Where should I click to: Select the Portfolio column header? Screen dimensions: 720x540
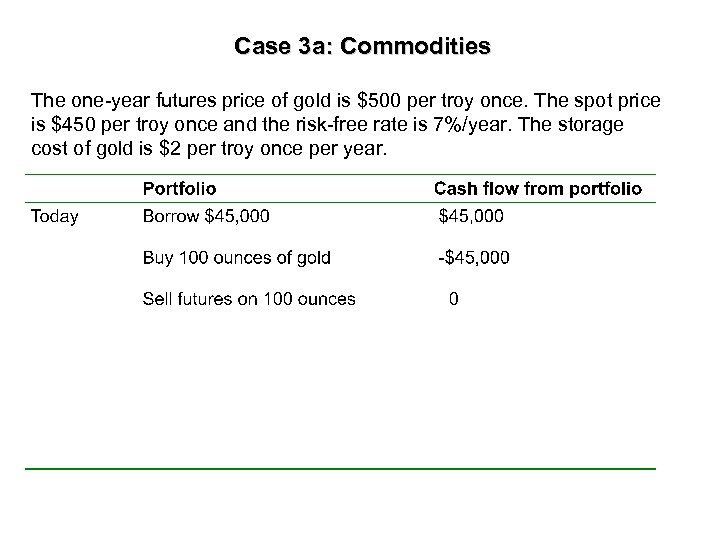[179, 188]
